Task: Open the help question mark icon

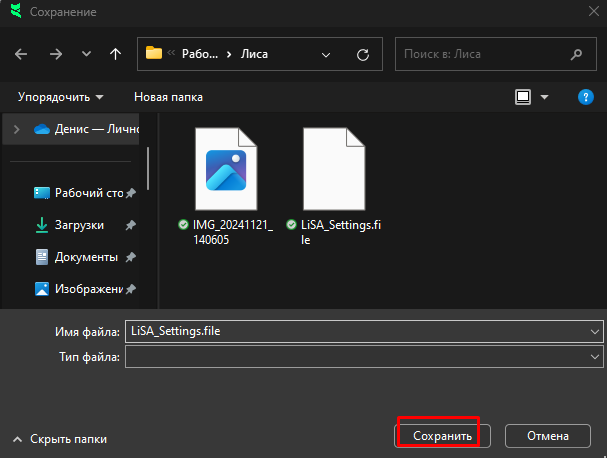Action: click(x=586, y=97)
